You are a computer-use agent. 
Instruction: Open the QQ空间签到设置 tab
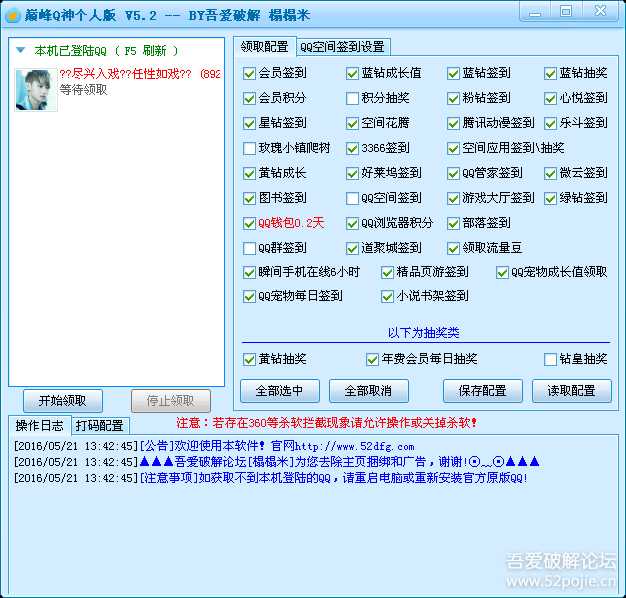pyautogui.click(x=343, y=47)
